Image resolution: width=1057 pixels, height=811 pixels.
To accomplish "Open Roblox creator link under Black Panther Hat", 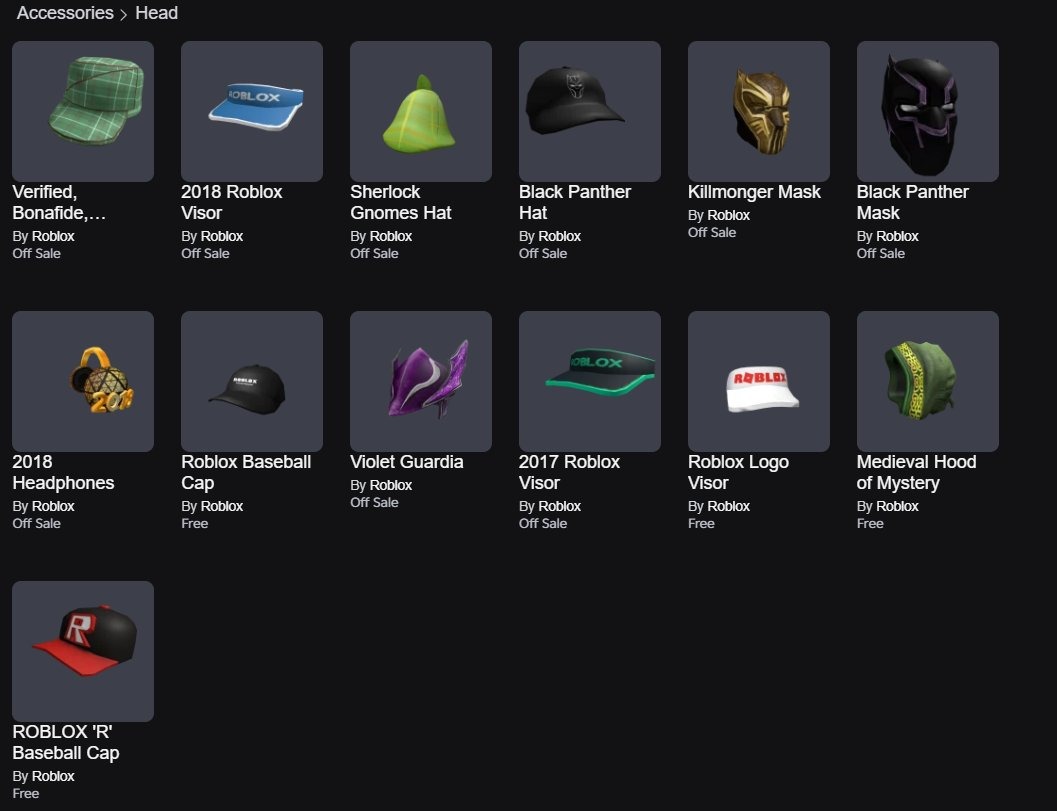I will coord(560,236).
